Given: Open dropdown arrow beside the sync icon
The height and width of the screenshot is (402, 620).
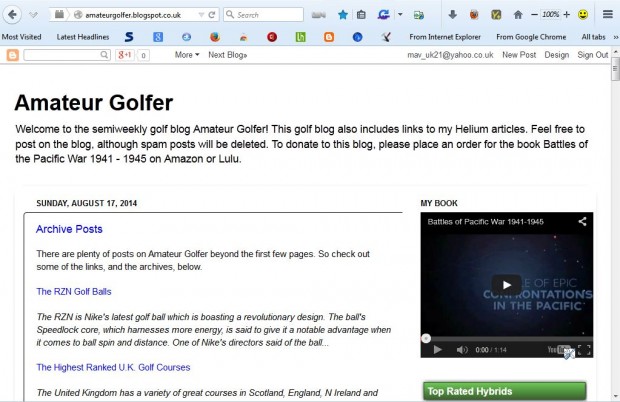Looking at the screenshot, I should (x=400, y=15).
